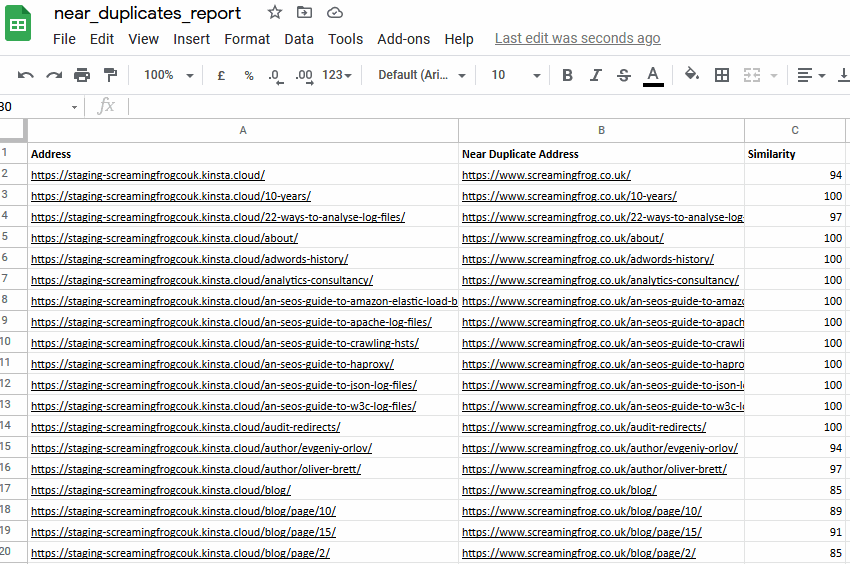Open the View menu
Viewport: 850px width, 564px height.
coord(144,39)
